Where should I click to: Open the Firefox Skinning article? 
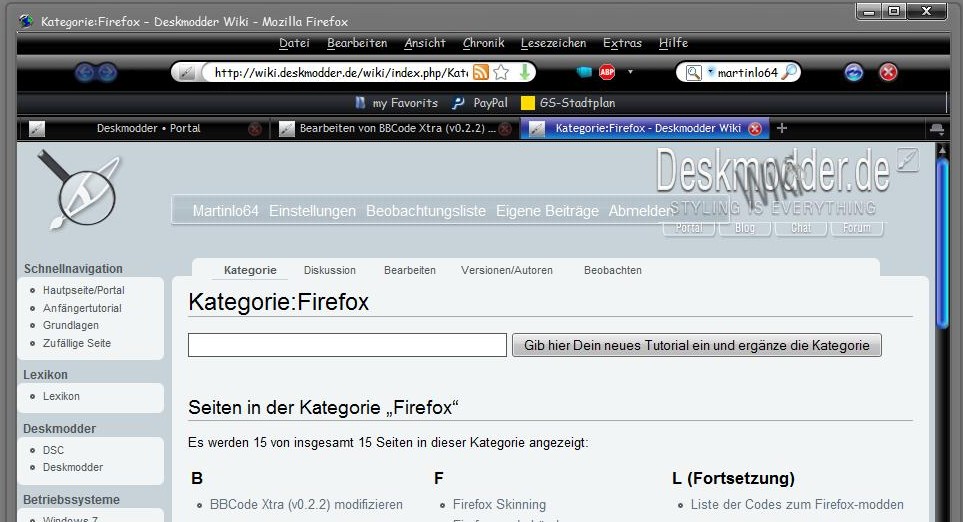499,505
